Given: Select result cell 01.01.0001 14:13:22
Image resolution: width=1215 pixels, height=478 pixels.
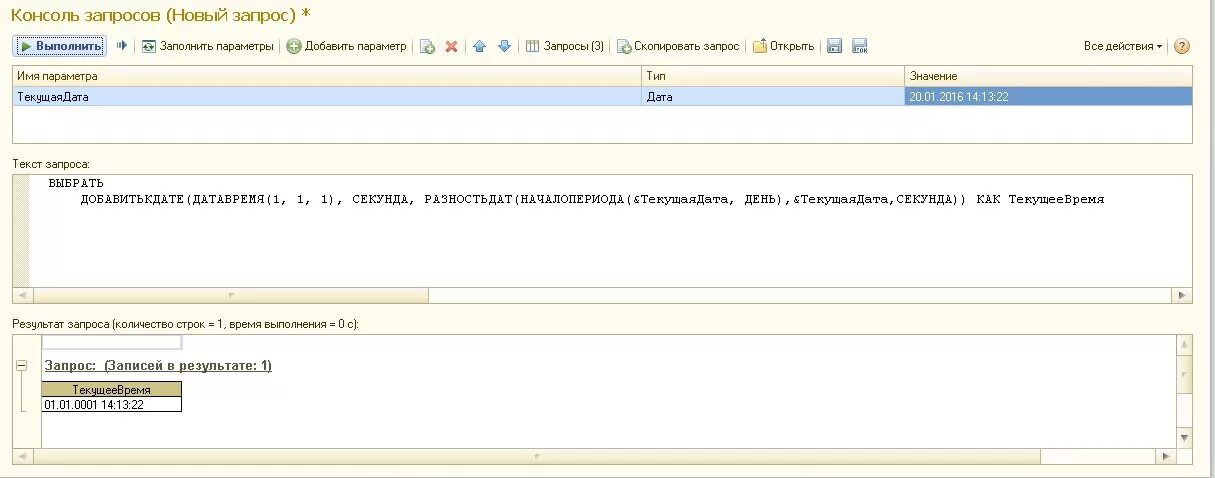Looking at the screenshot, I should point(112,405).
